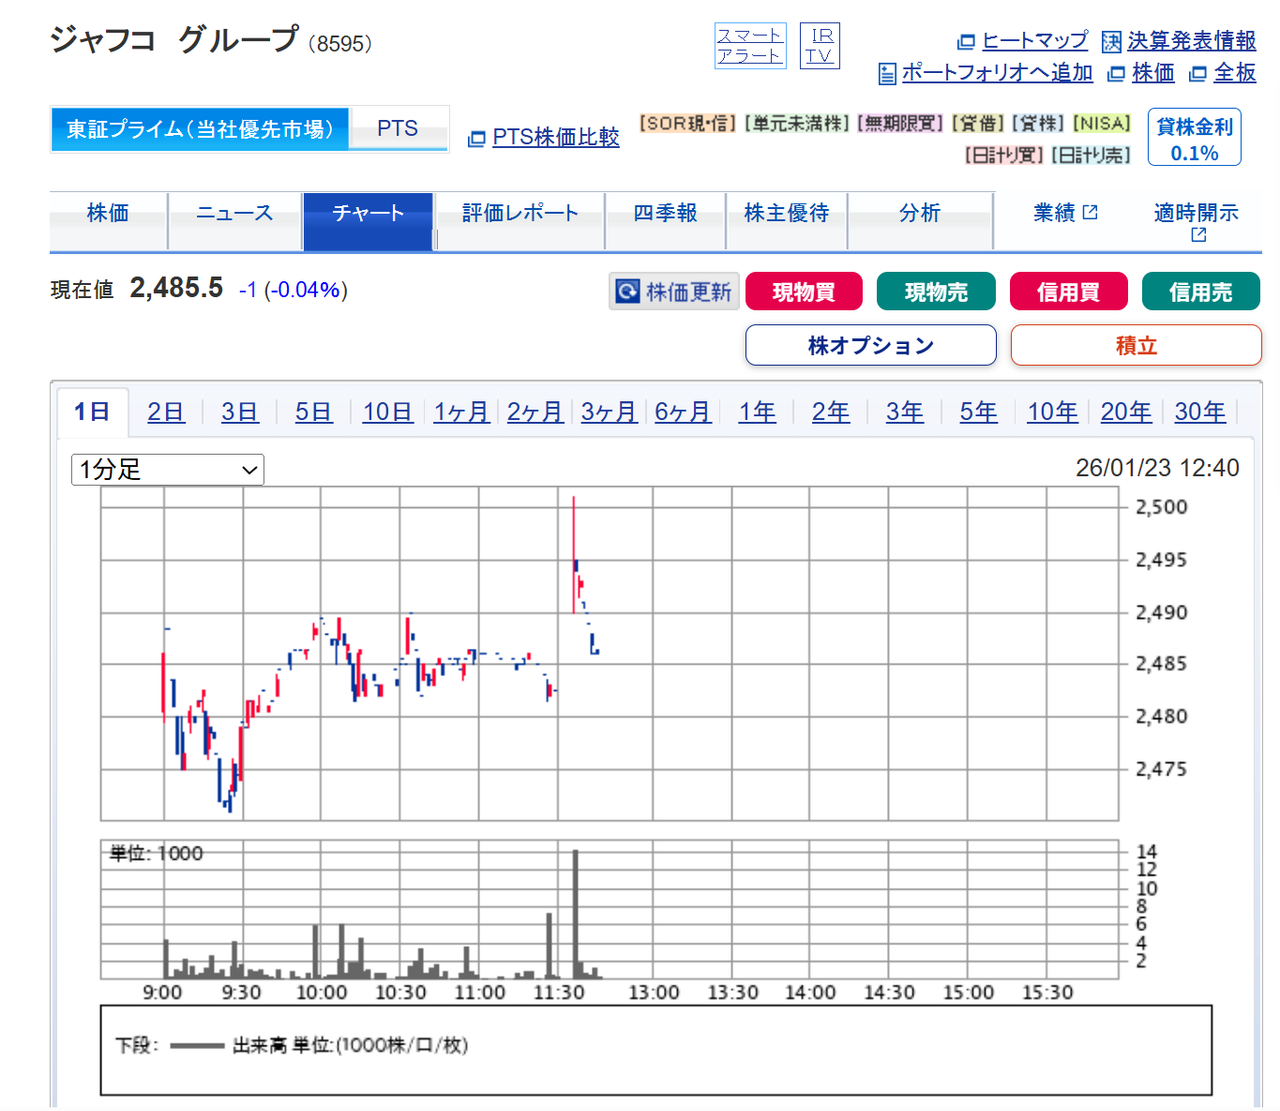Open the スマートアラート link

click(750, 45)
